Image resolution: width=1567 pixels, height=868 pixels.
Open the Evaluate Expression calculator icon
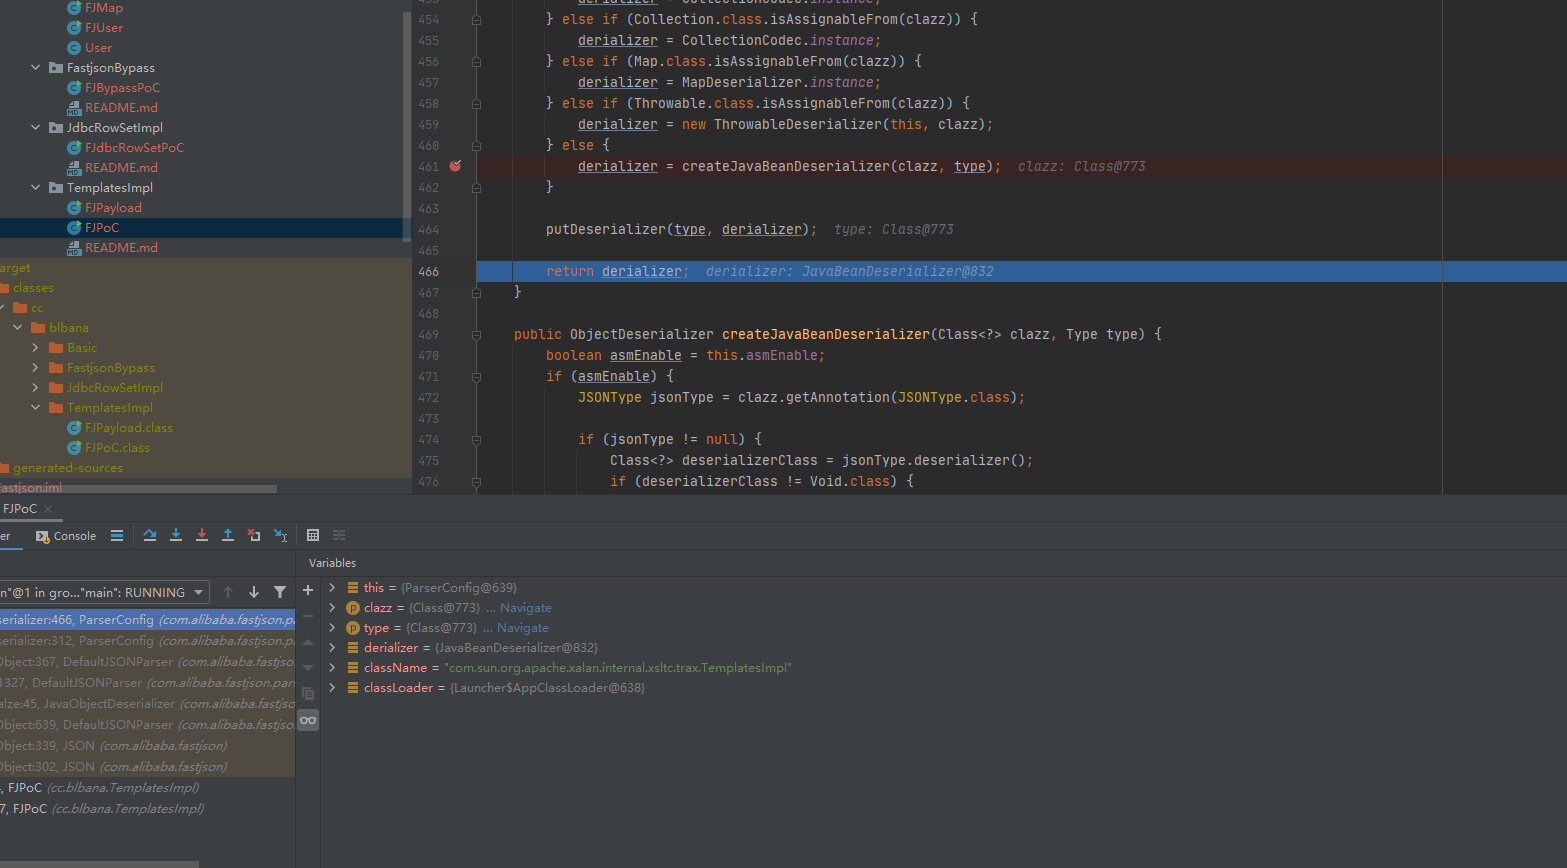(x=313, y=536)
